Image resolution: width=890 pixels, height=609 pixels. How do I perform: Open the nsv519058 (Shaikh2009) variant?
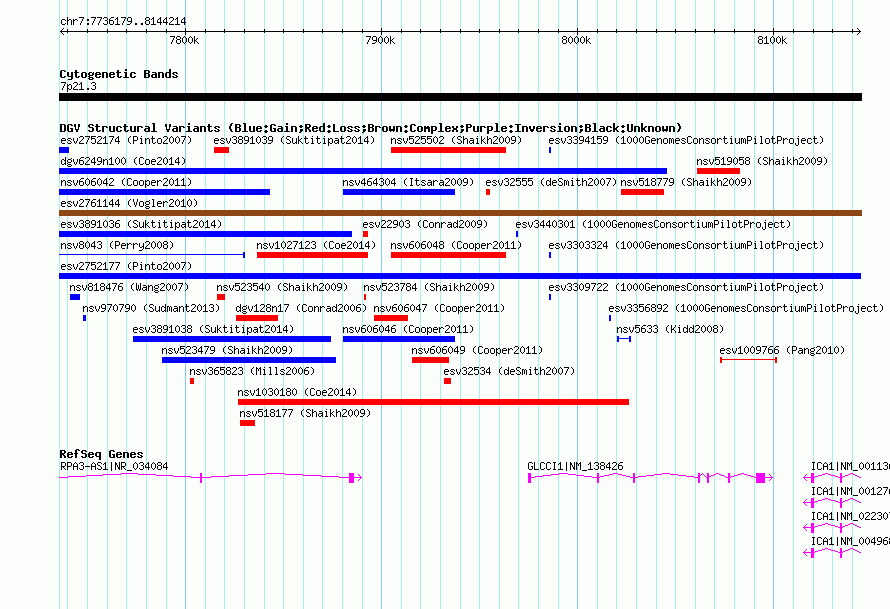[718, 171]
